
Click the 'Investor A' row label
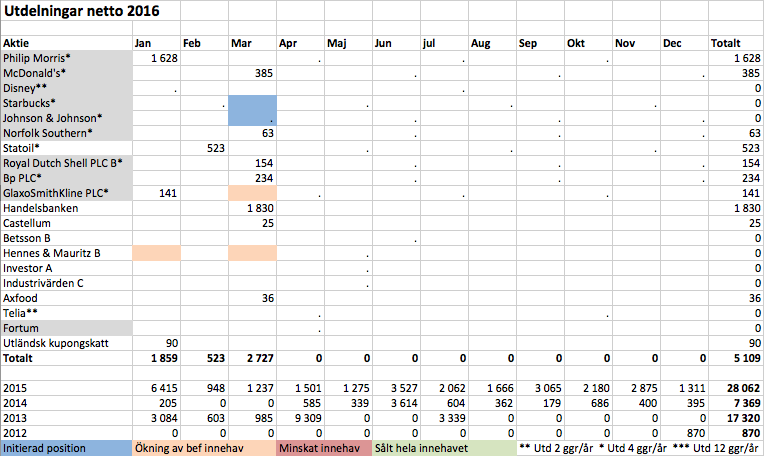coord(66,268)
